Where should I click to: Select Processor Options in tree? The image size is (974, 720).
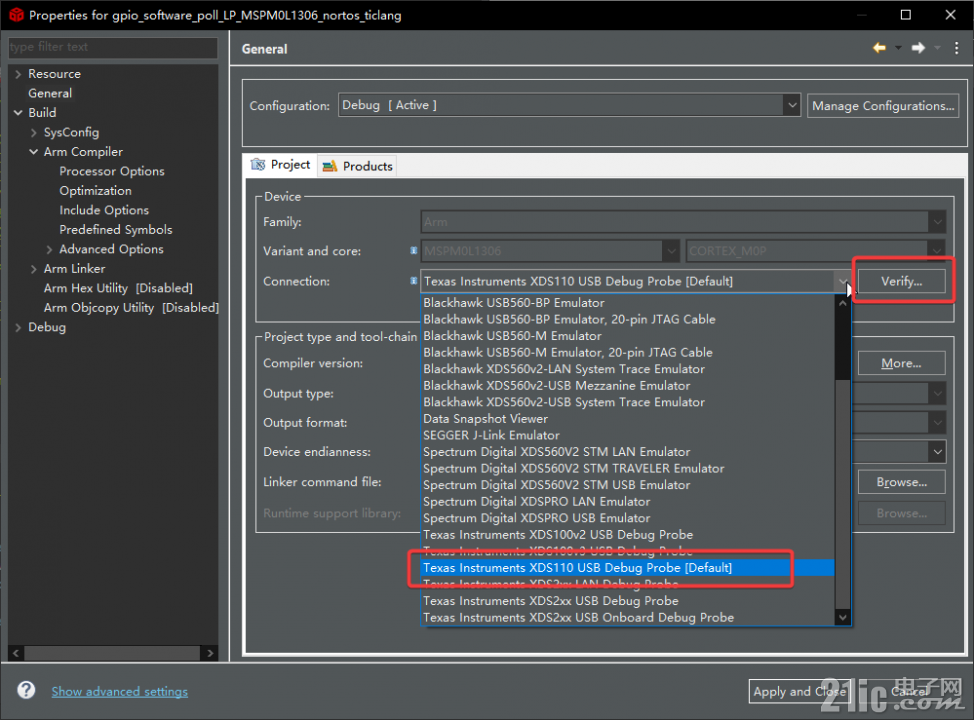pyautogui.click(x=112, y=171)
